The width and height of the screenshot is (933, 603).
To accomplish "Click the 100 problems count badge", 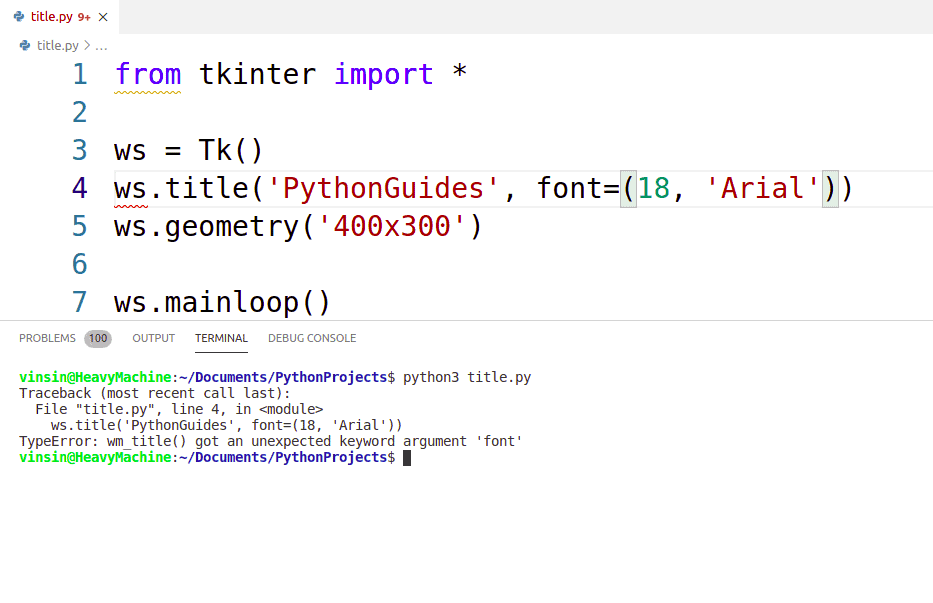I will (x=98, y=338).
